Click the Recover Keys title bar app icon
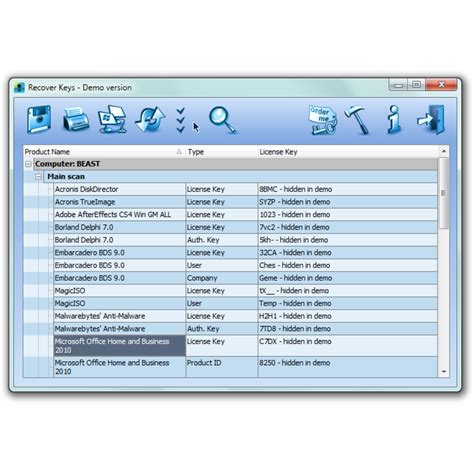Image resolution: width=474 pixels, height=474 pixels. (x=19, y=88)
